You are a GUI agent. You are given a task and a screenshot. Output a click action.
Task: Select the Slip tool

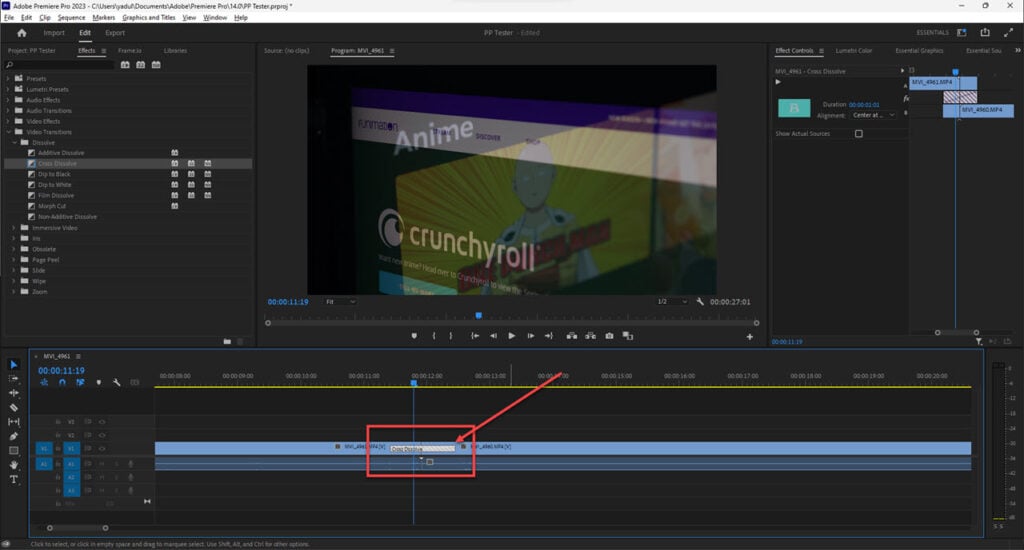[14, 422]
